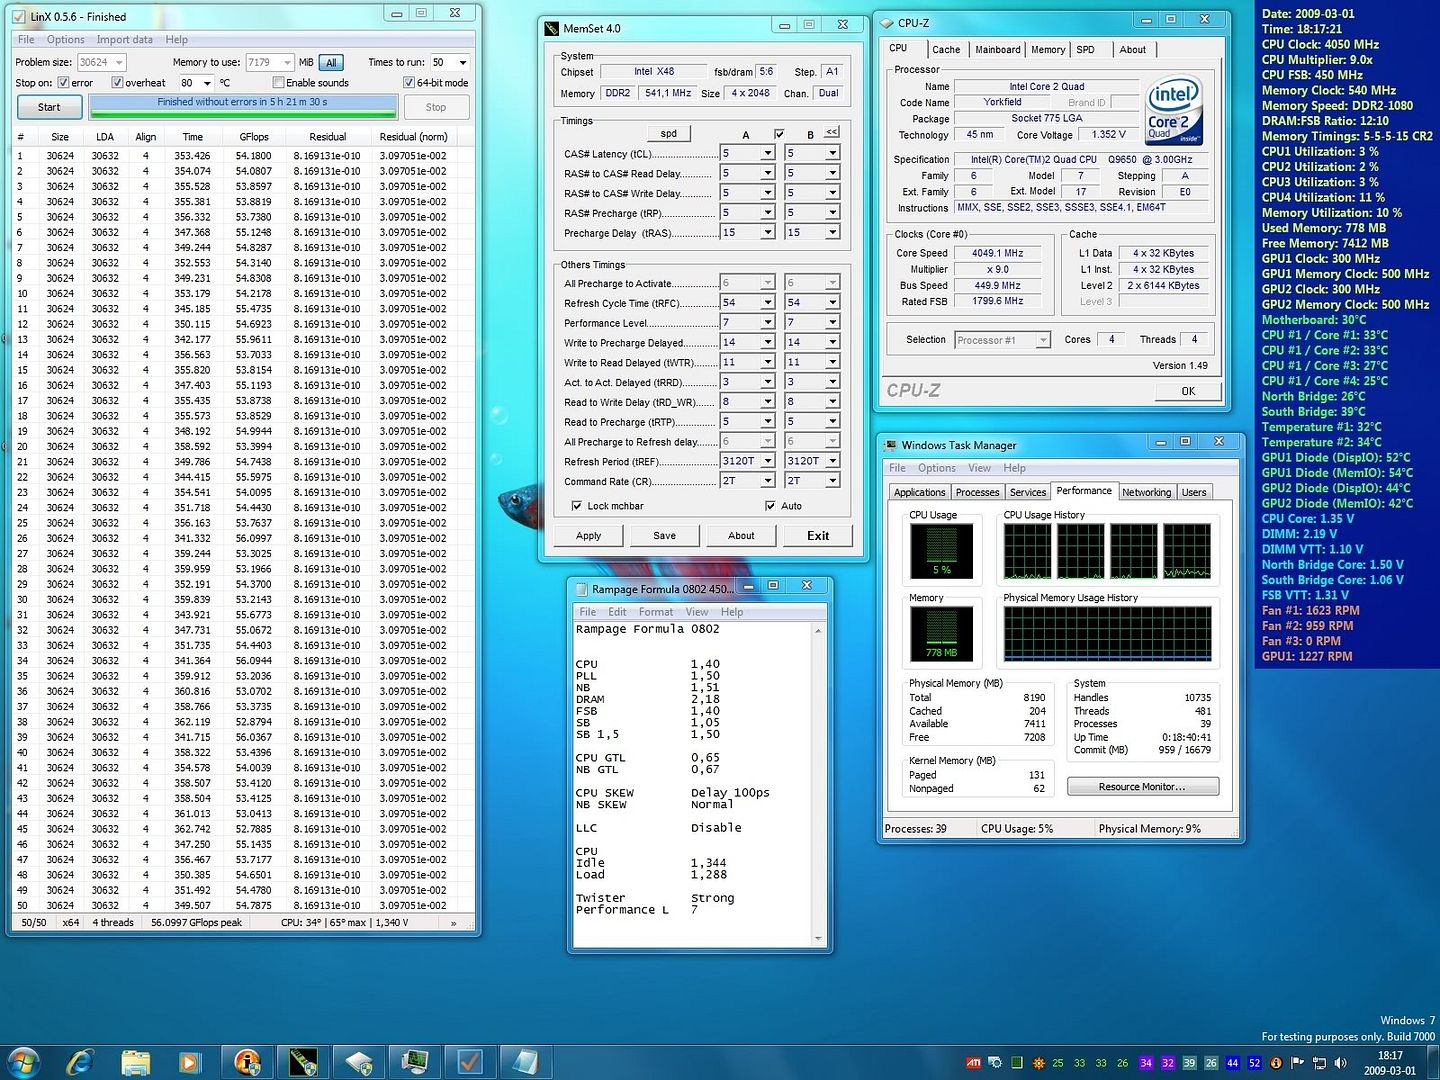Enable sounds checkbox in LinX
This screenshot has height=1080, width=1440.
[279, 83]
